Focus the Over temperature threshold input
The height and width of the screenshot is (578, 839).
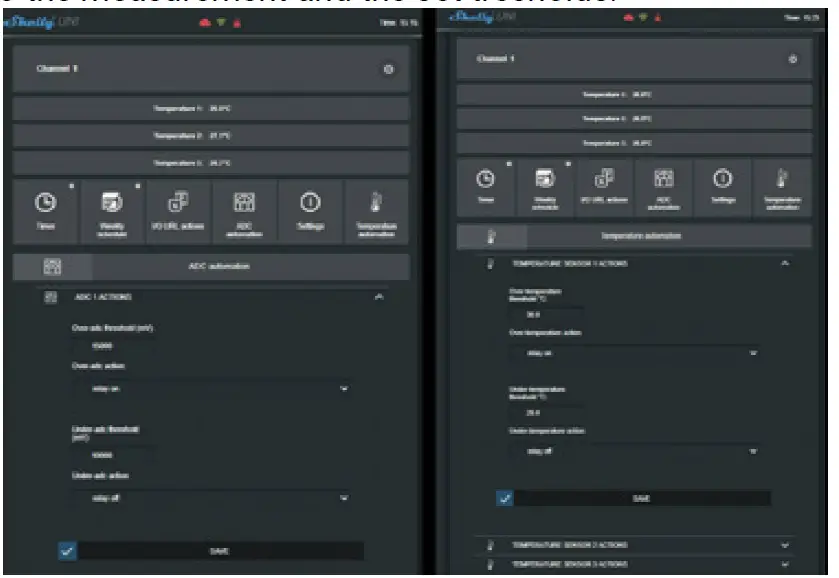point(546,315)
